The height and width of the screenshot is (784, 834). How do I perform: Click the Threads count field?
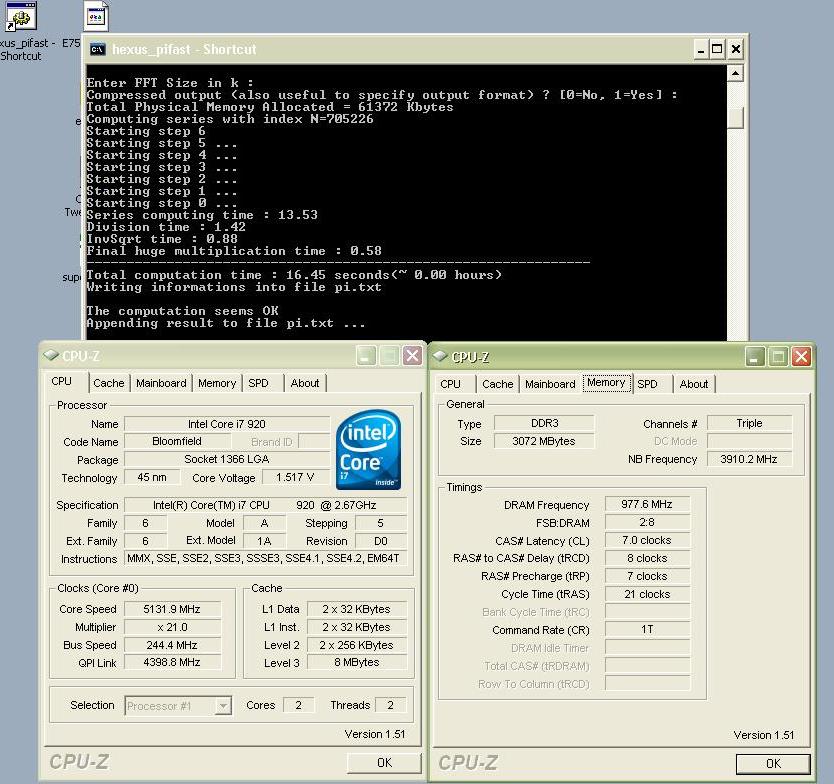click(x=390, y=705)
